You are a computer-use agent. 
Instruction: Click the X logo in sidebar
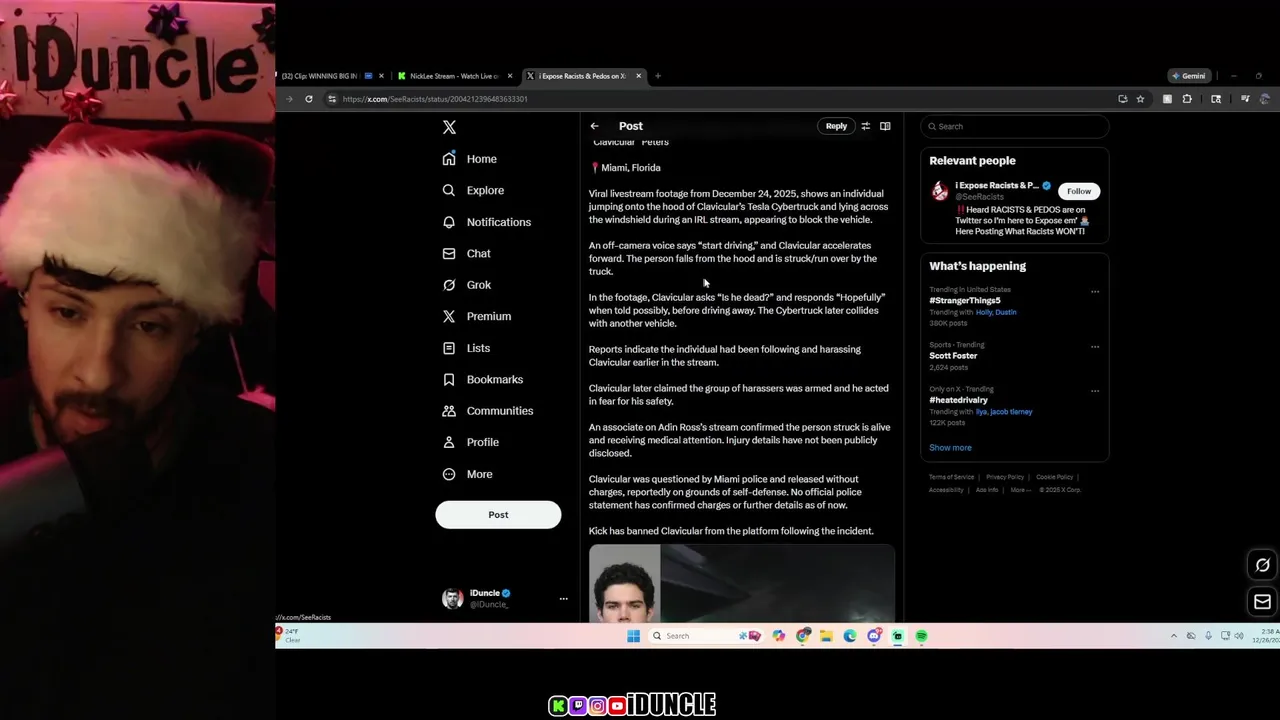(449, 127)
